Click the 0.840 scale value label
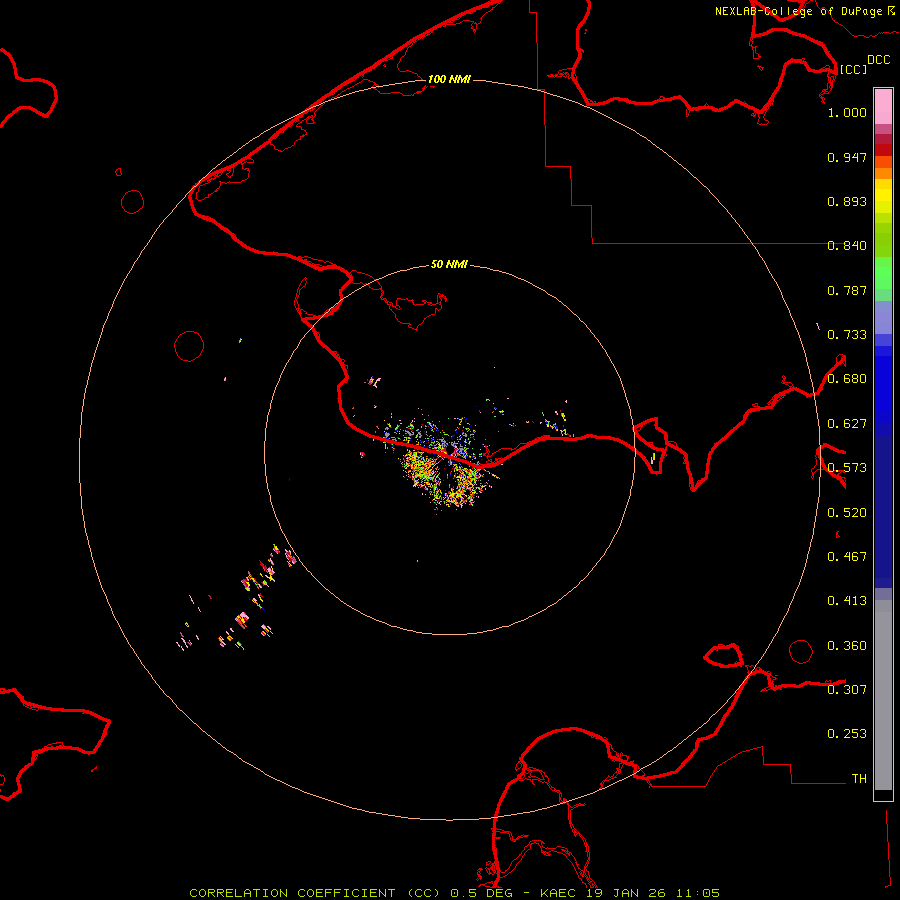 (847, 246)
